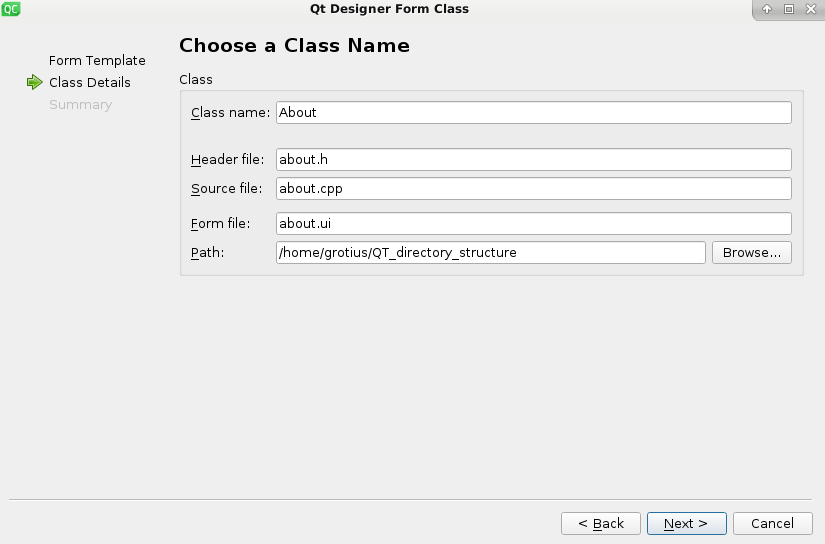This screenshot has width=825, height=544.
Task: Click the greyed-out Summary step
Action: 81,105
